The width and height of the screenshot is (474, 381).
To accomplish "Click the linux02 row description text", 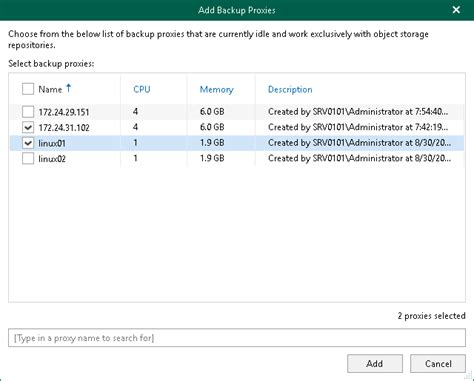I will coord(359,159).
